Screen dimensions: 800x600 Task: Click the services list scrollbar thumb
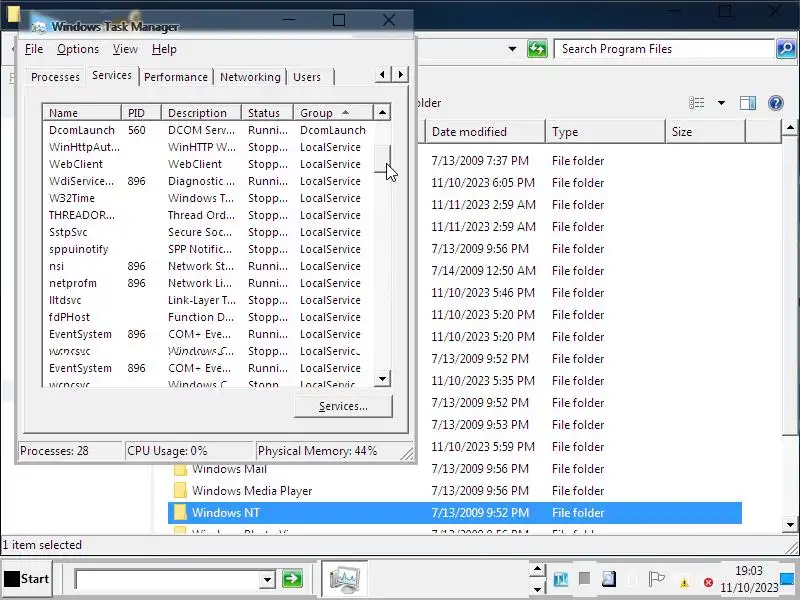pyautogui.click(x=382, y=159)
